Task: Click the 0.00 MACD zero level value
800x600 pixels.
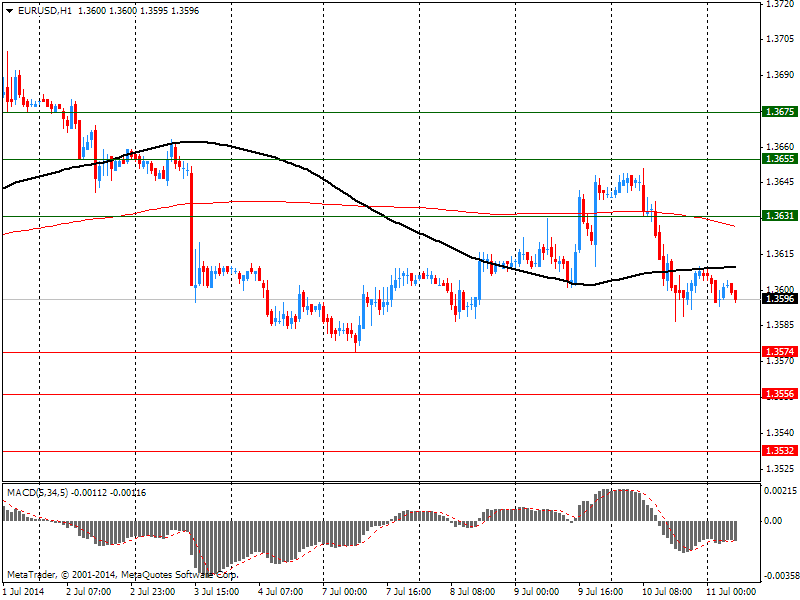Action: [x=773, y=520]
